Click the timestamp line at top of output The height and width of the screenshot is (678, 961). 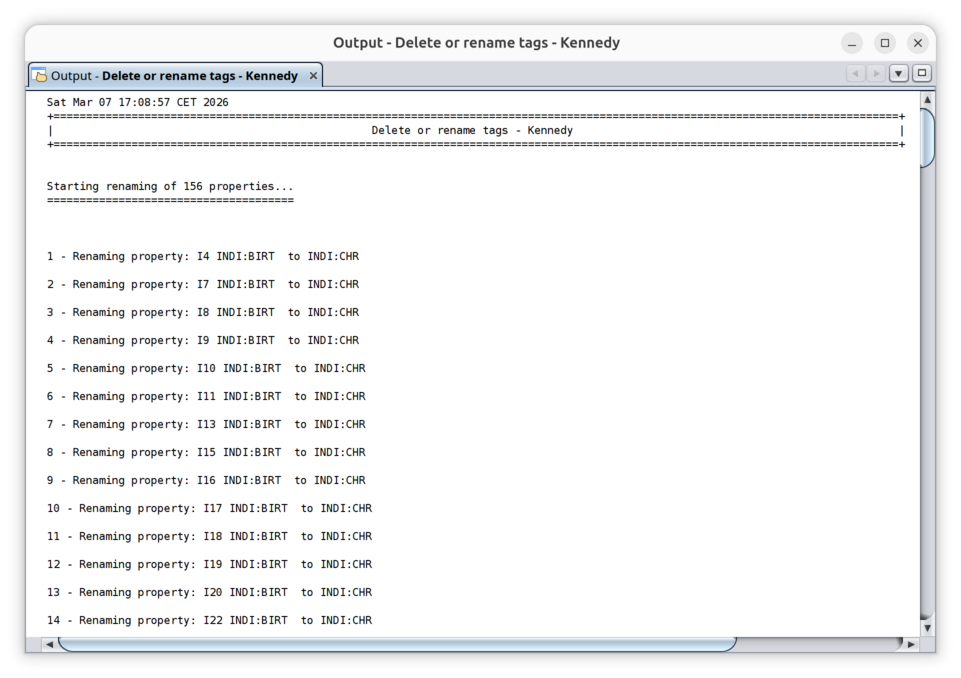(138, 103)
